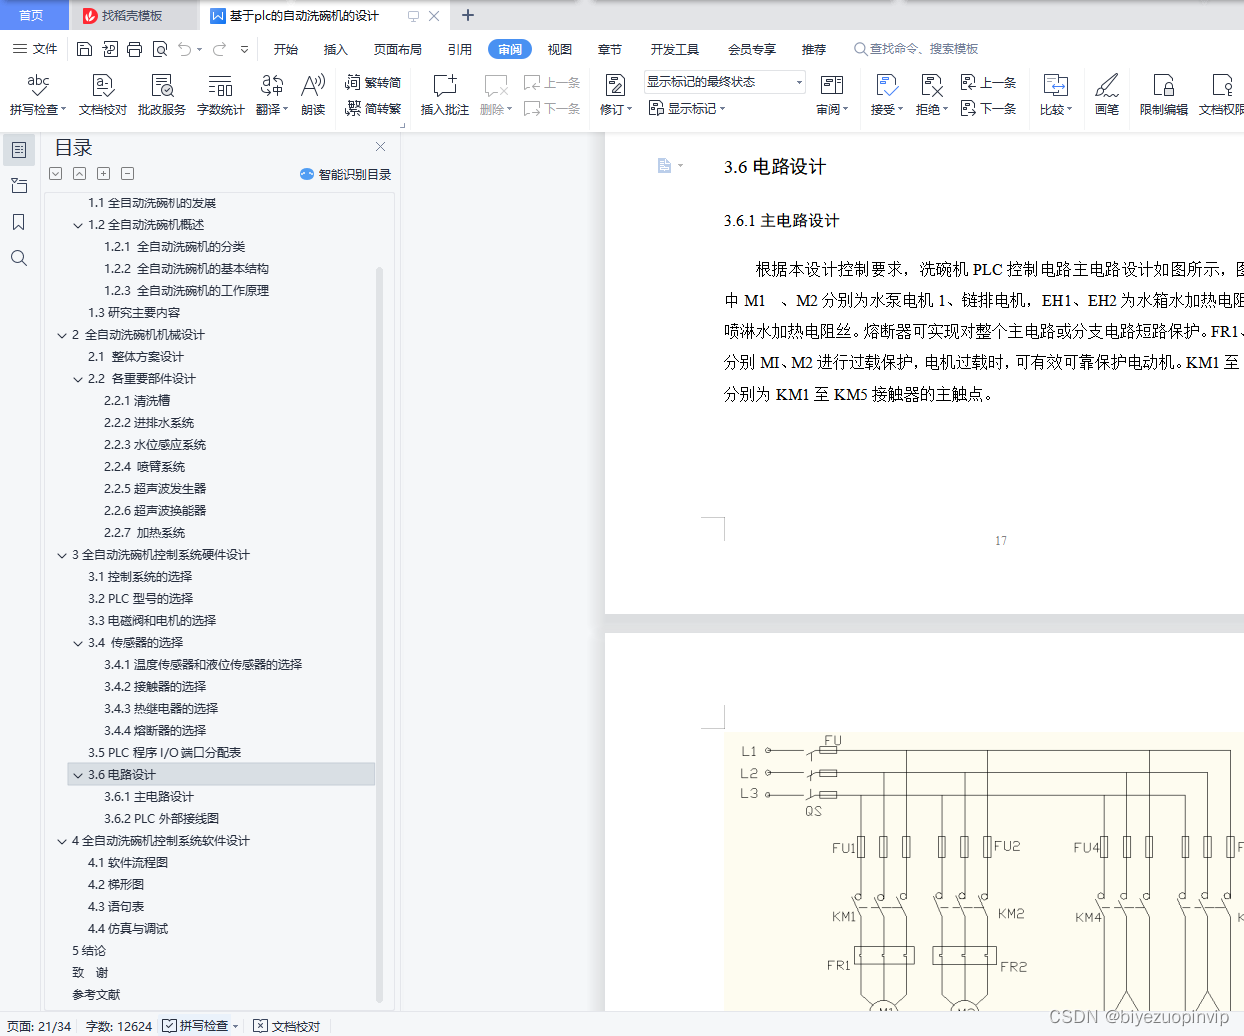Enable track changes (修订)
Viewport: 1244px width, 1036px height.
pyautogui.click(x=615, y=95)
